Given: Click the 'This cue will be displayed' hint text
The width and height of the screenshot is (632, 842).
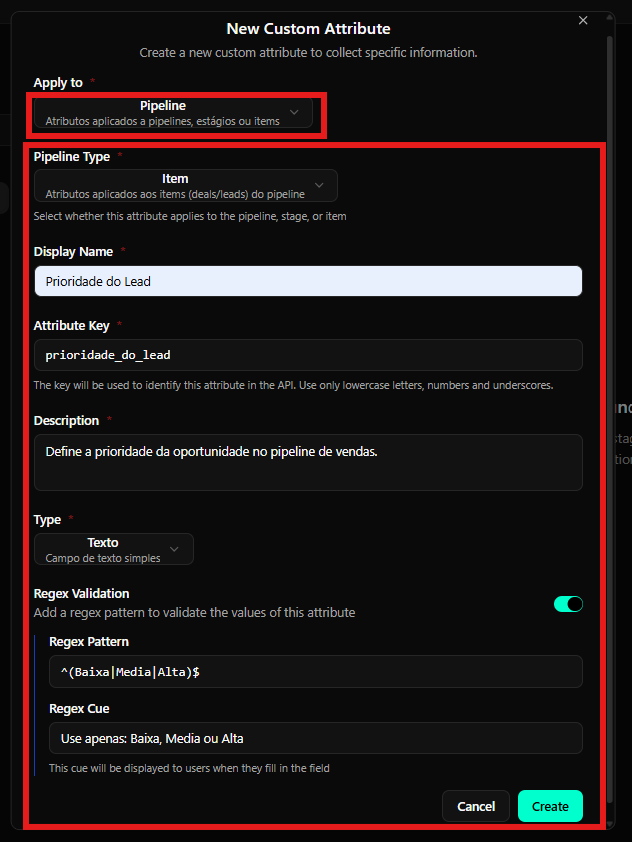Looking at the screenshot, I should pos(189,768).
